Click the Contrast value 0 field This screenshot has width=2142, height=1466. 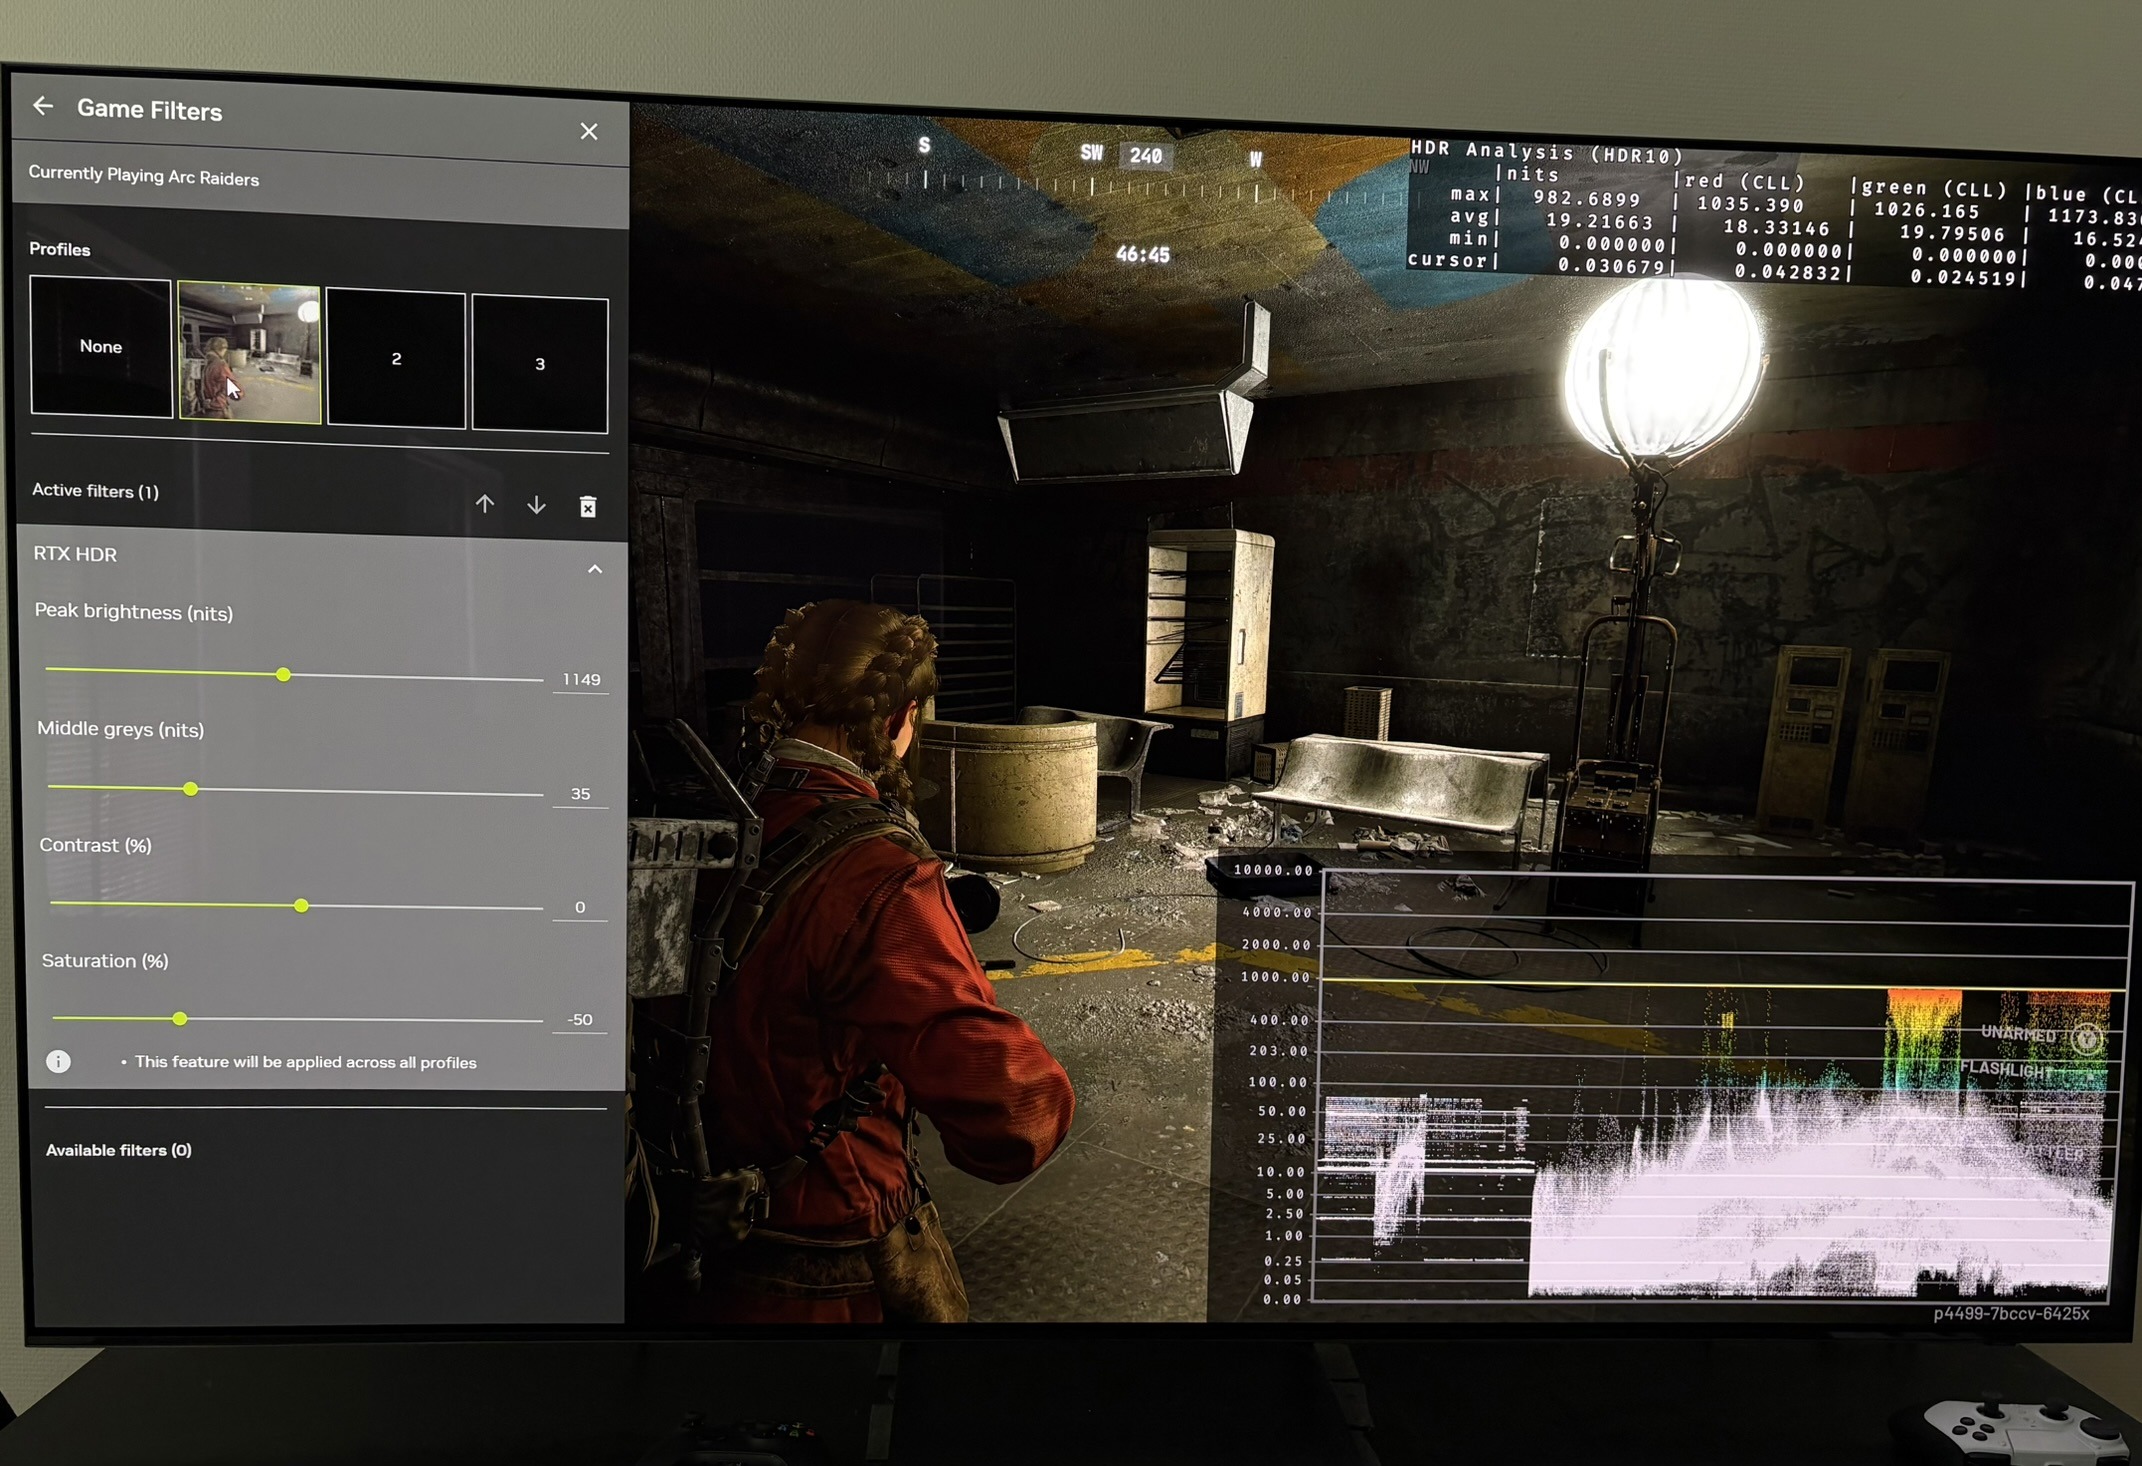[x=580, y=907]
